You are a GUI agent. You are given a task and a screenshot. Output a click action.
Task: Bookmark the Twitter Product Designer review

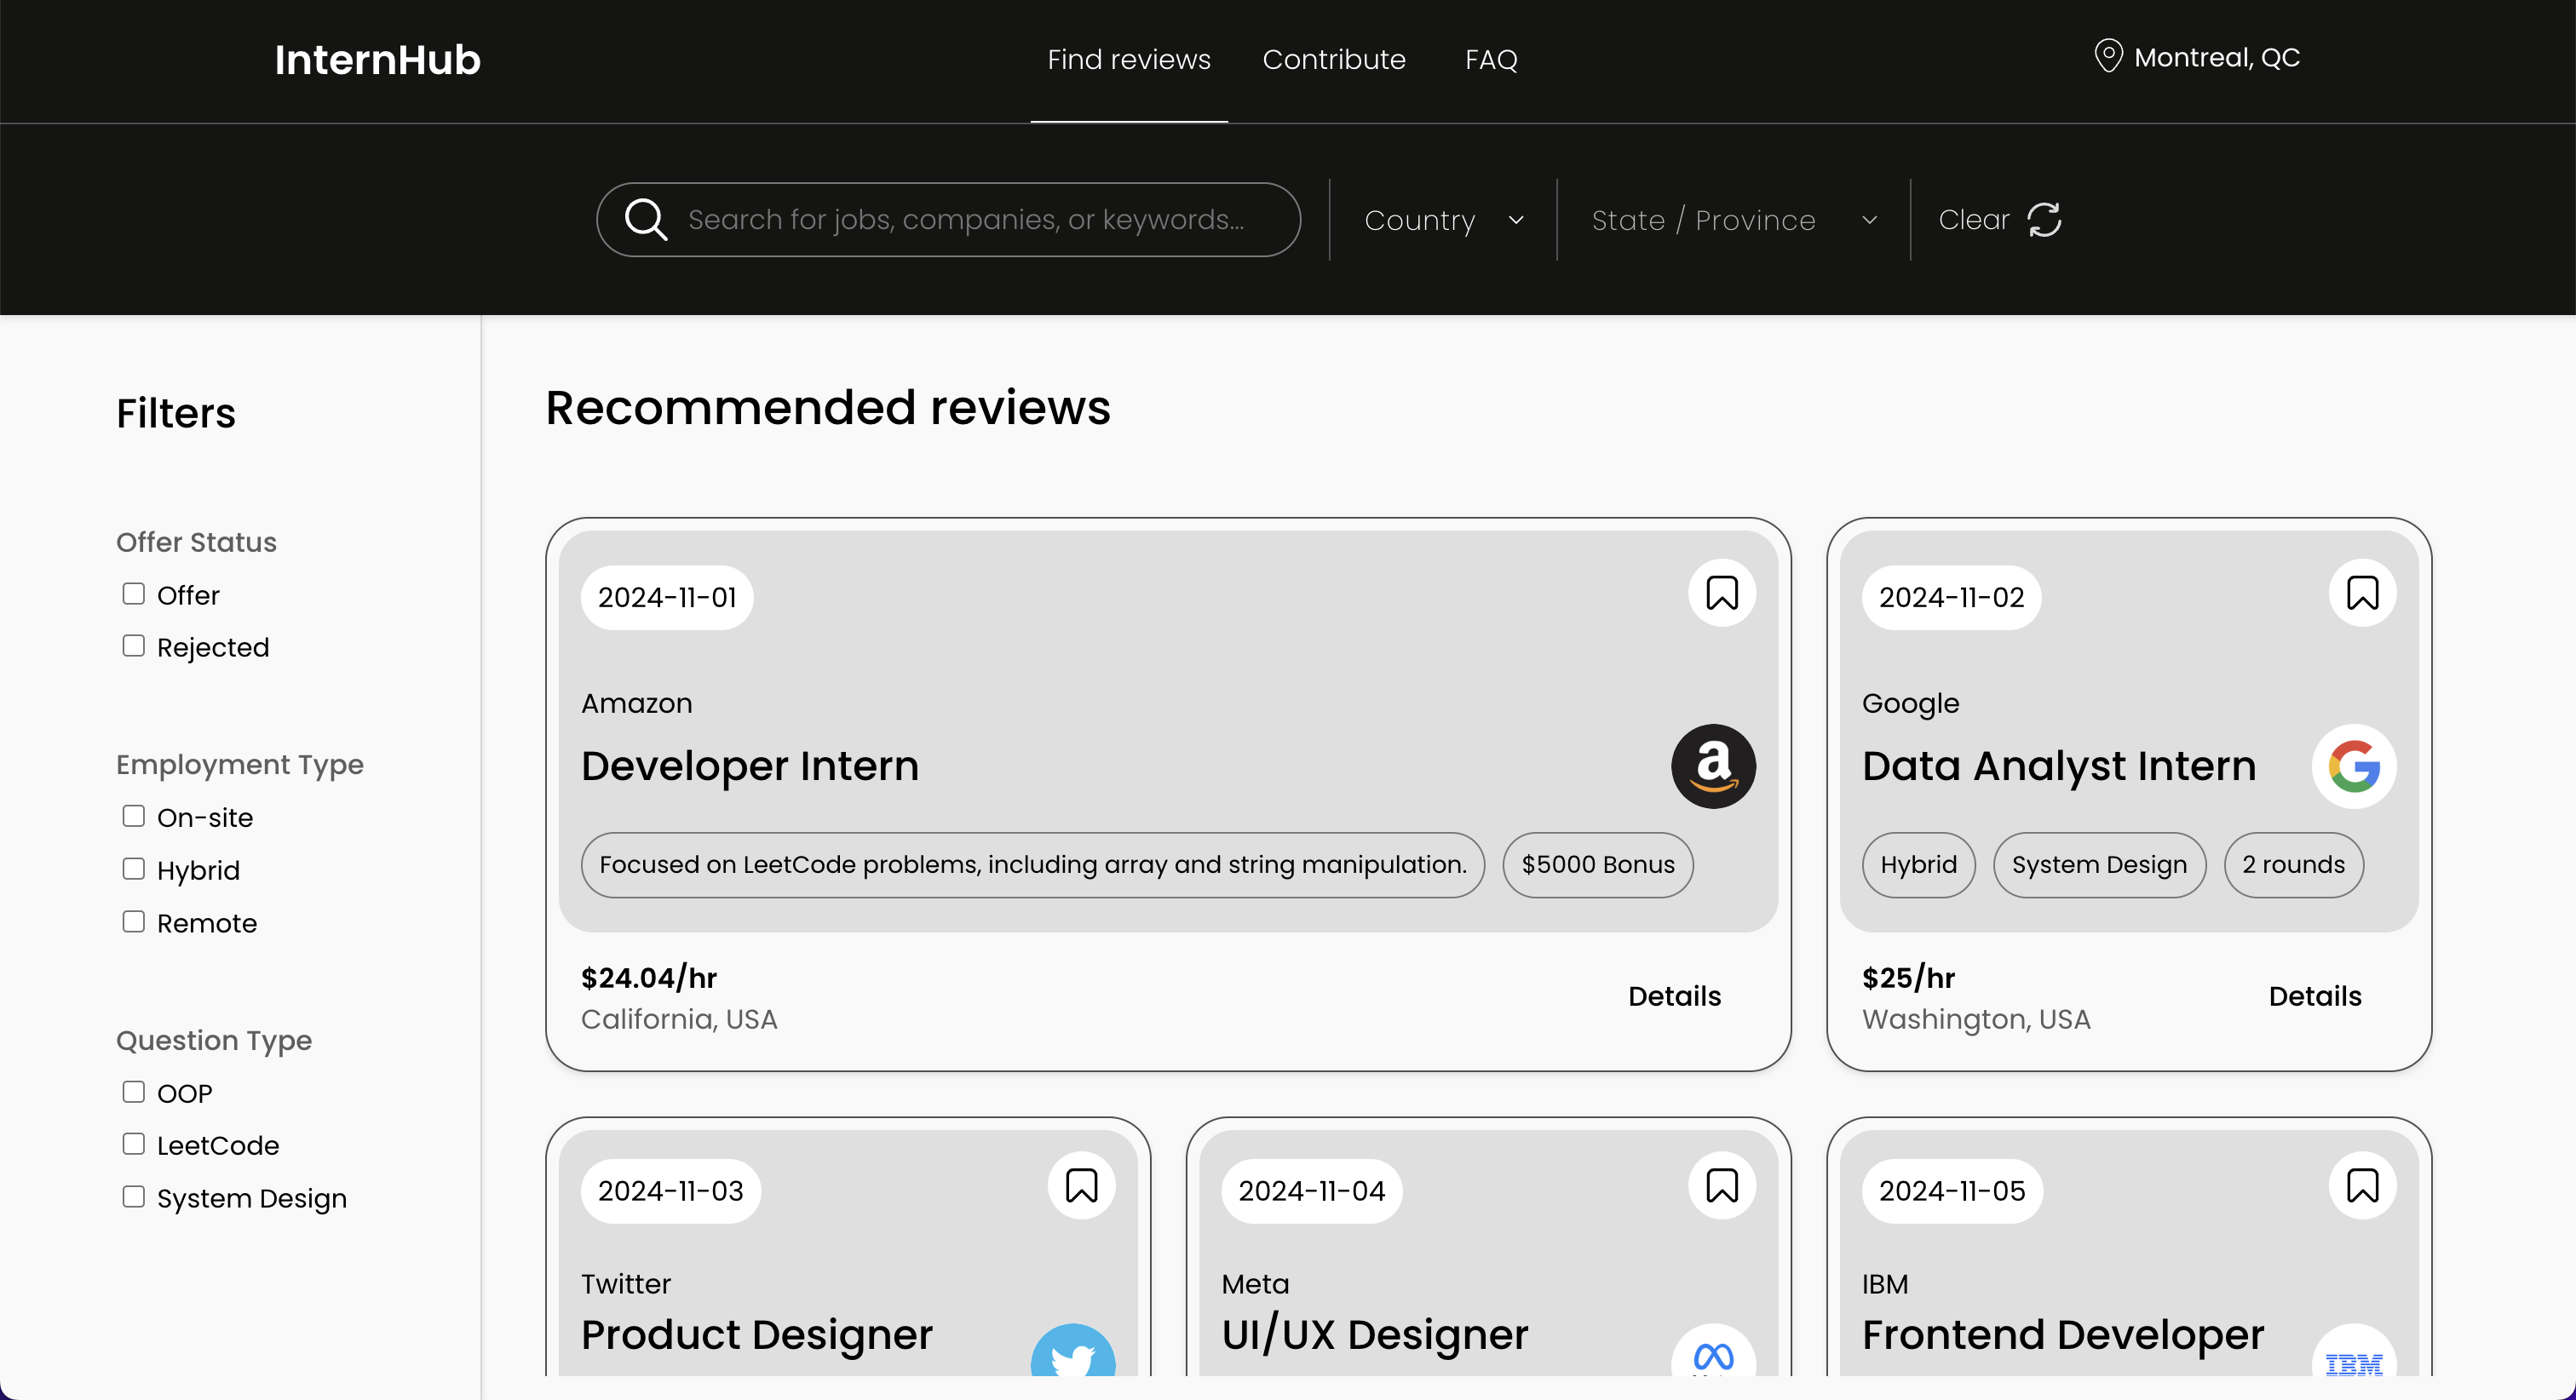(x=1081, y=1186)
